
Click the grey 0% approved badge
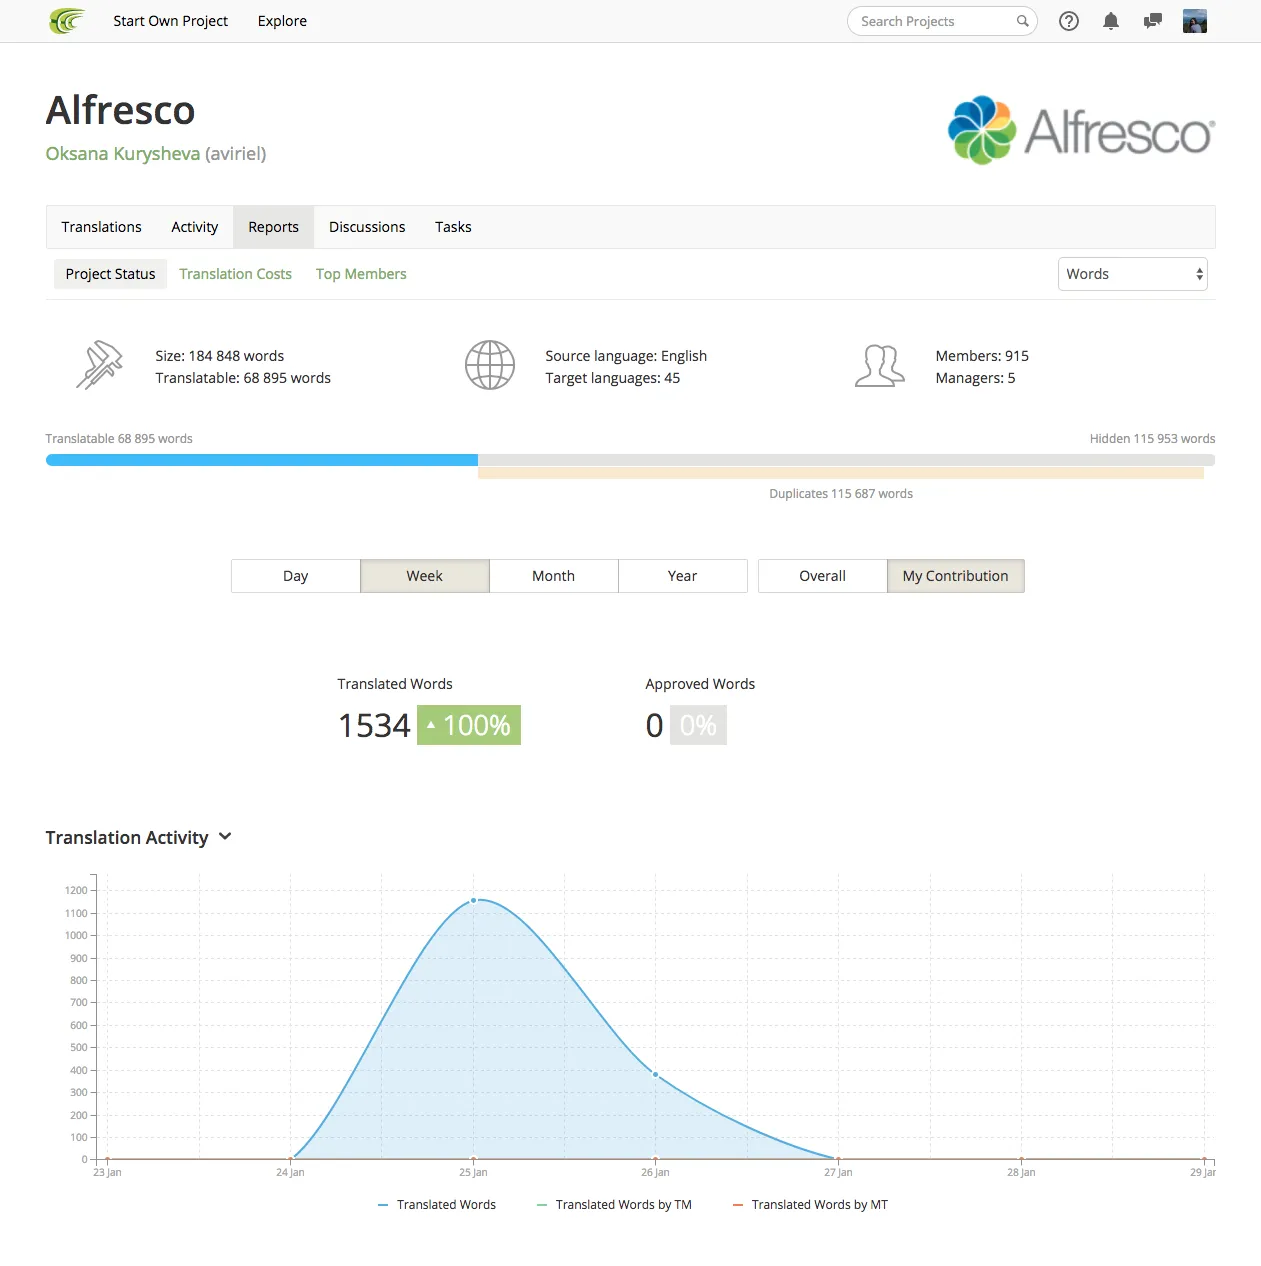coord(698,725)
